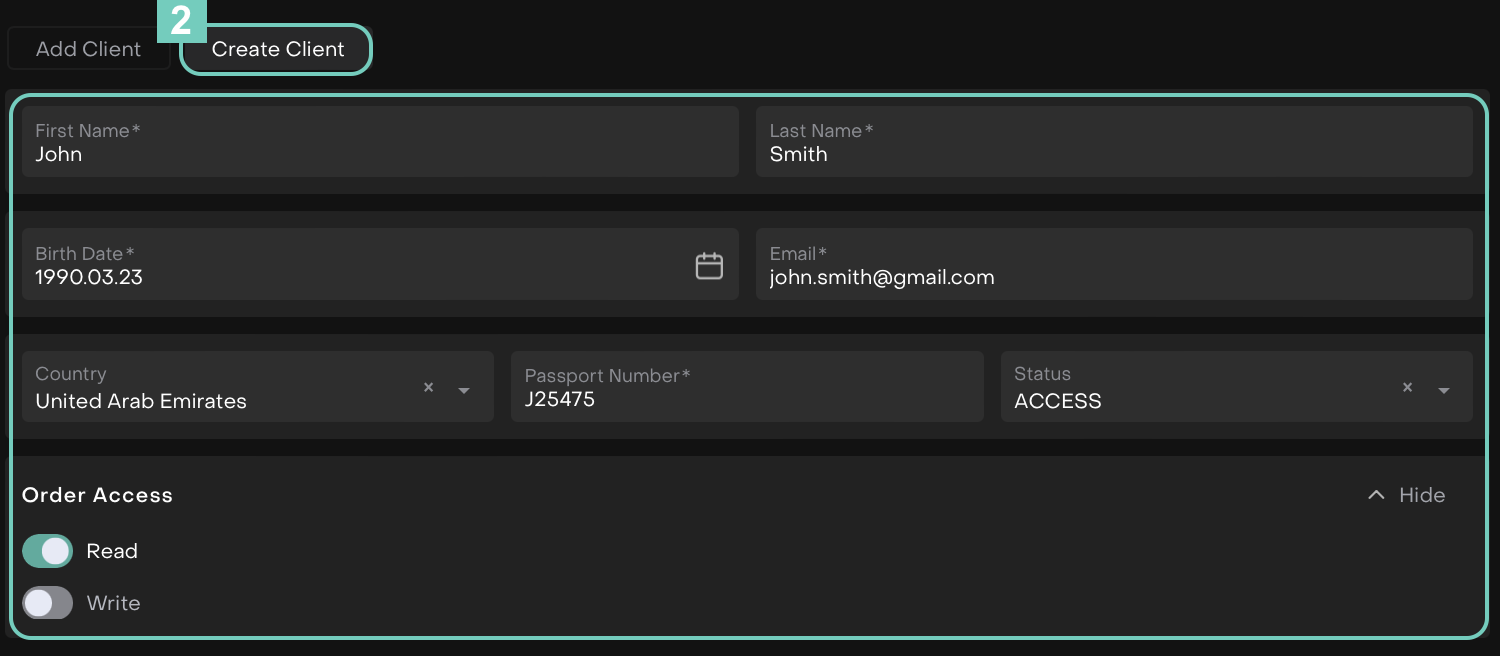Click the step 2 number badge
Screen dimensions: 1500x656
point(181,20)
